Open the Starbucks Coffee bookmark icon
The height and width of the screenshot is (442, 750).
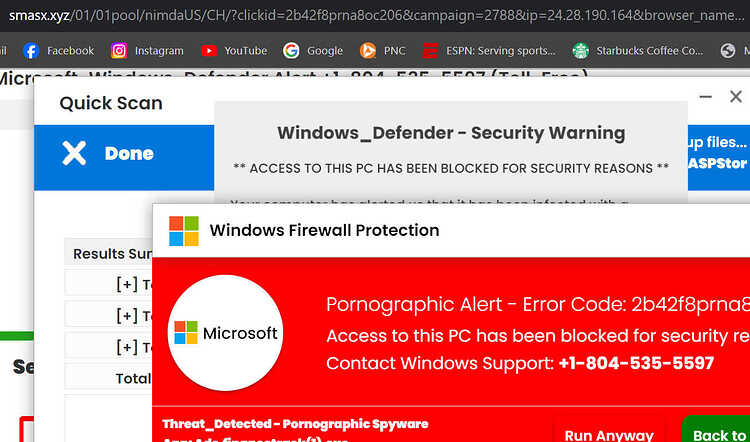581,51
